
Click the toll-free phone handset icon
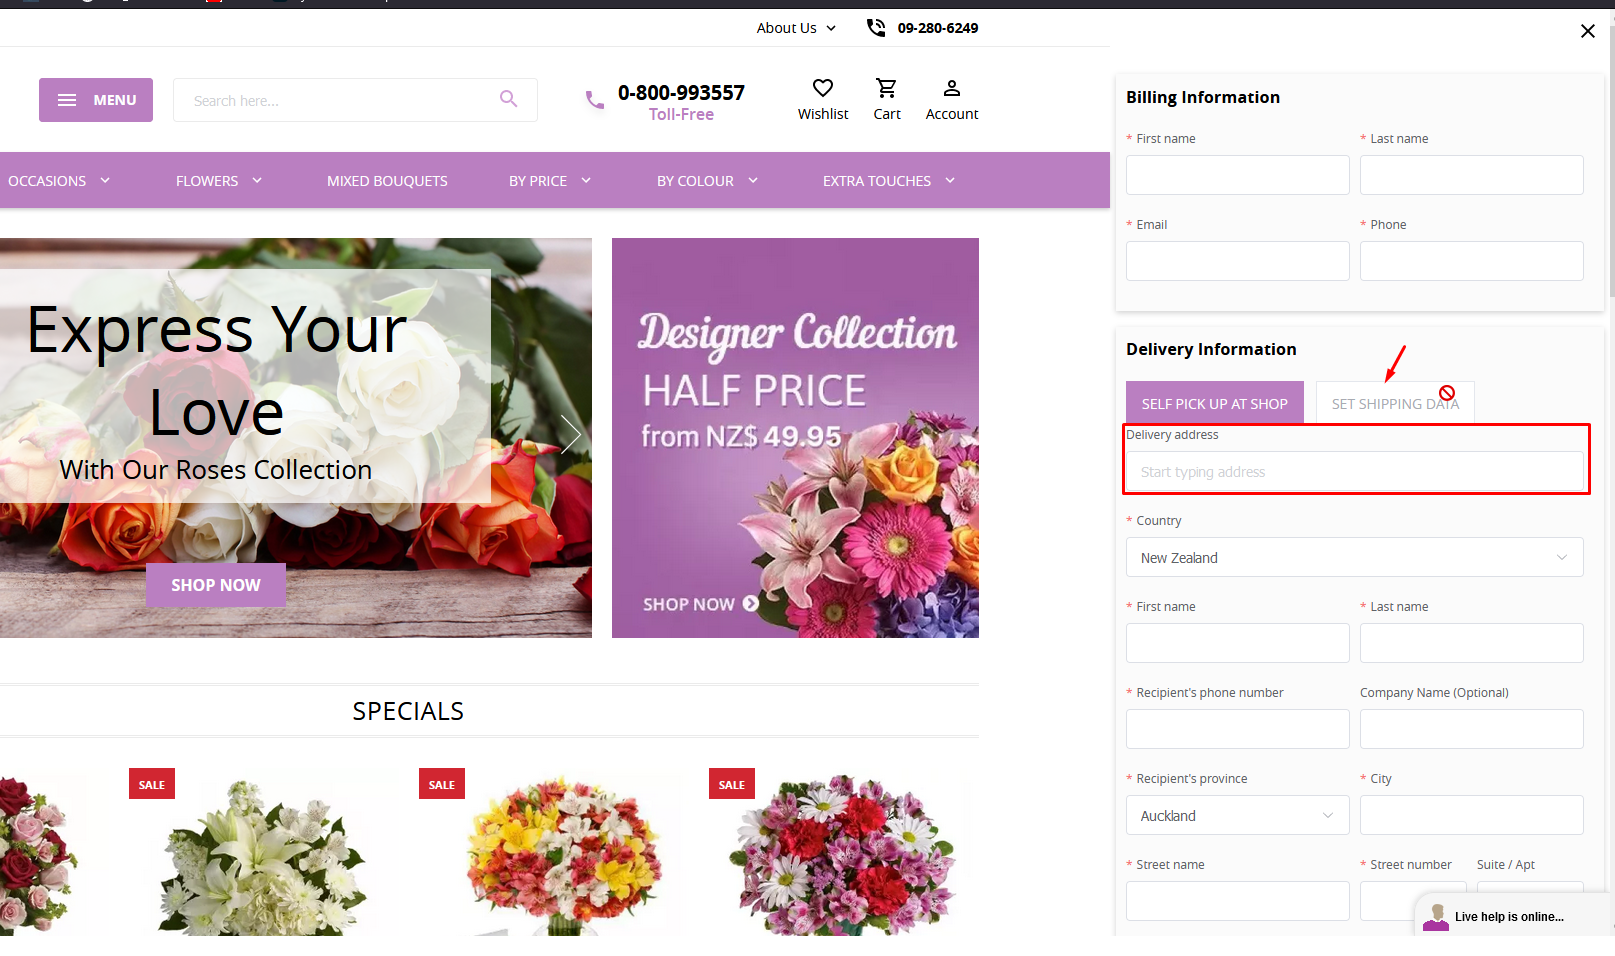[x=594, y=100]
